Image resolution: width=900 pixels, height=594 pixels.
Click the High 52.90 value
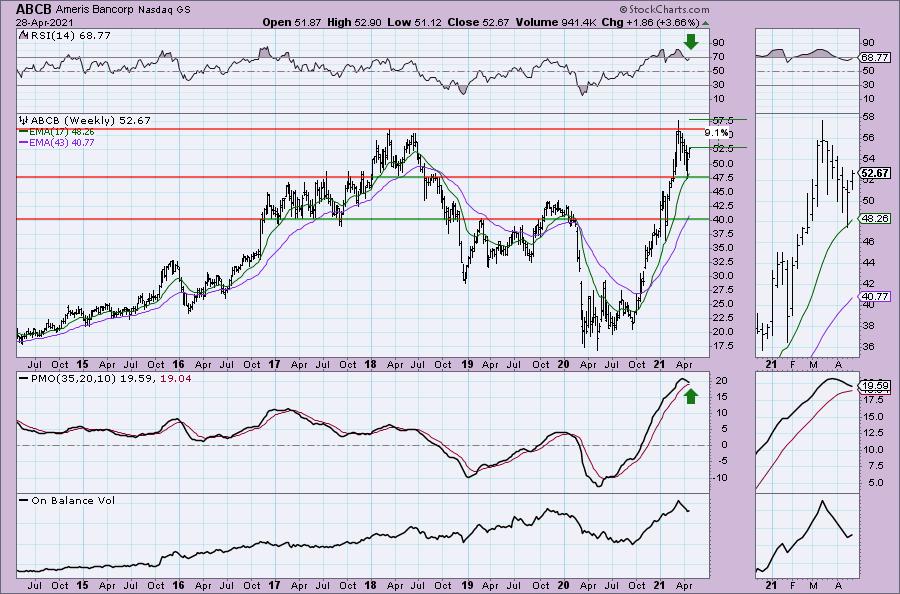[354, 22]
